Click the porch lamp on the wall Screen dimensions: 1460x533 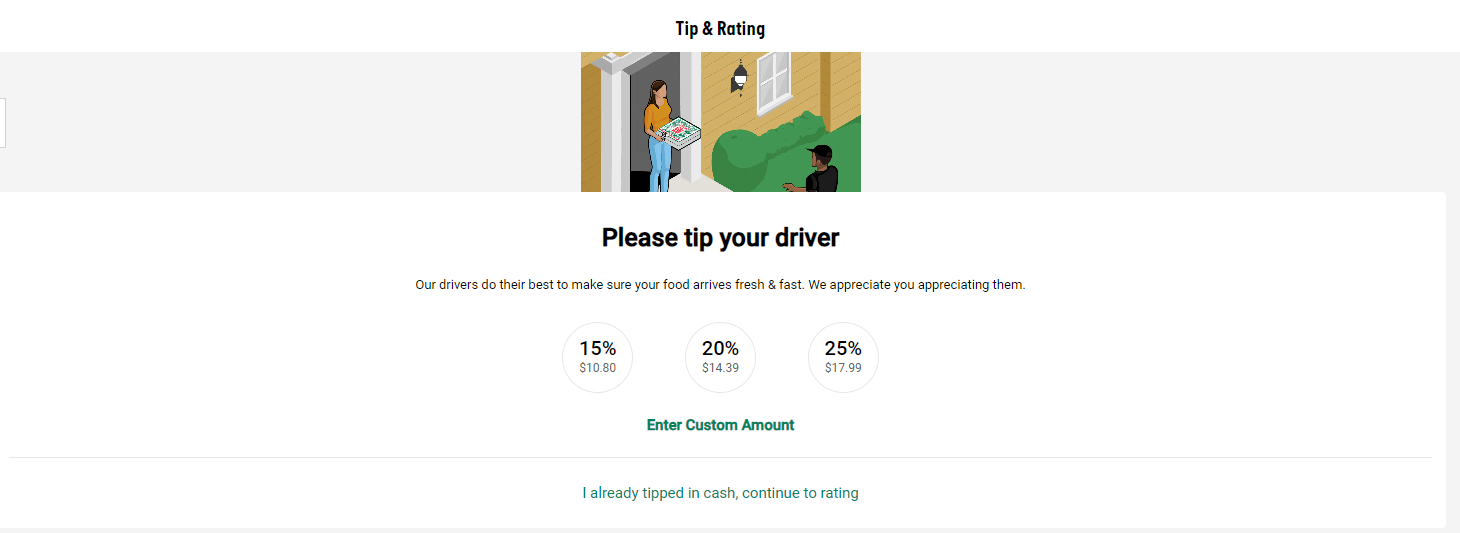[x=740, y=78]
